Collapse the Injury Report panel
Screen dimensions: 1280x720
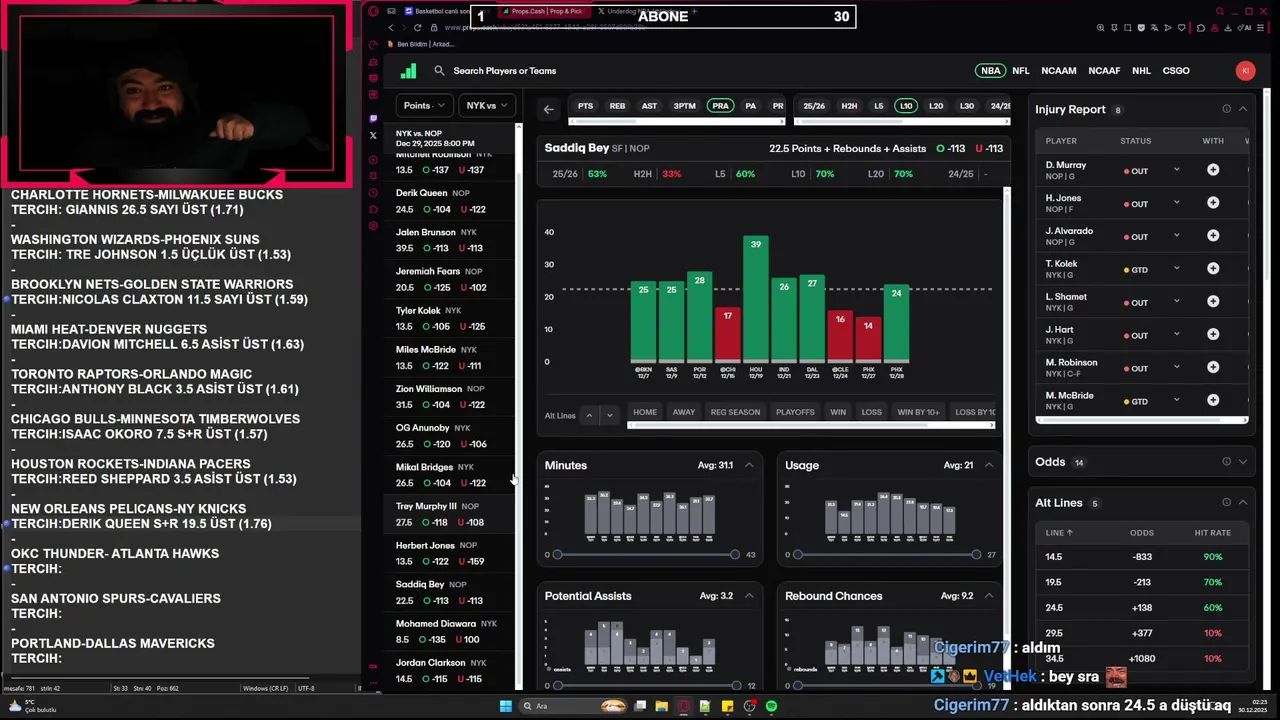(x=1243, y=109)
